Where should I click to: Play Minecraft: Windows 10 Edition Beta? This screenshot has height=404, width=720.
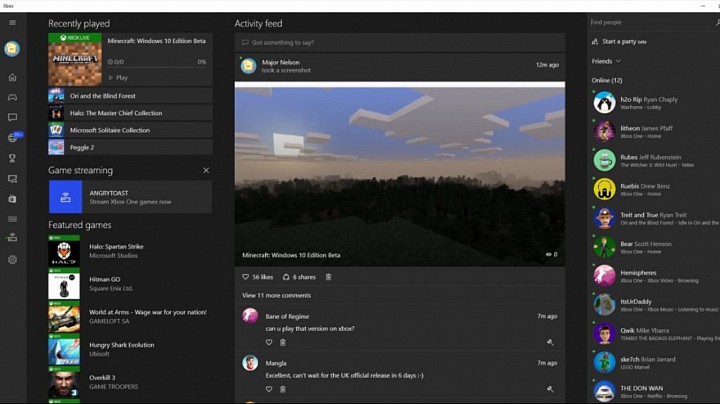click(118, 78)
